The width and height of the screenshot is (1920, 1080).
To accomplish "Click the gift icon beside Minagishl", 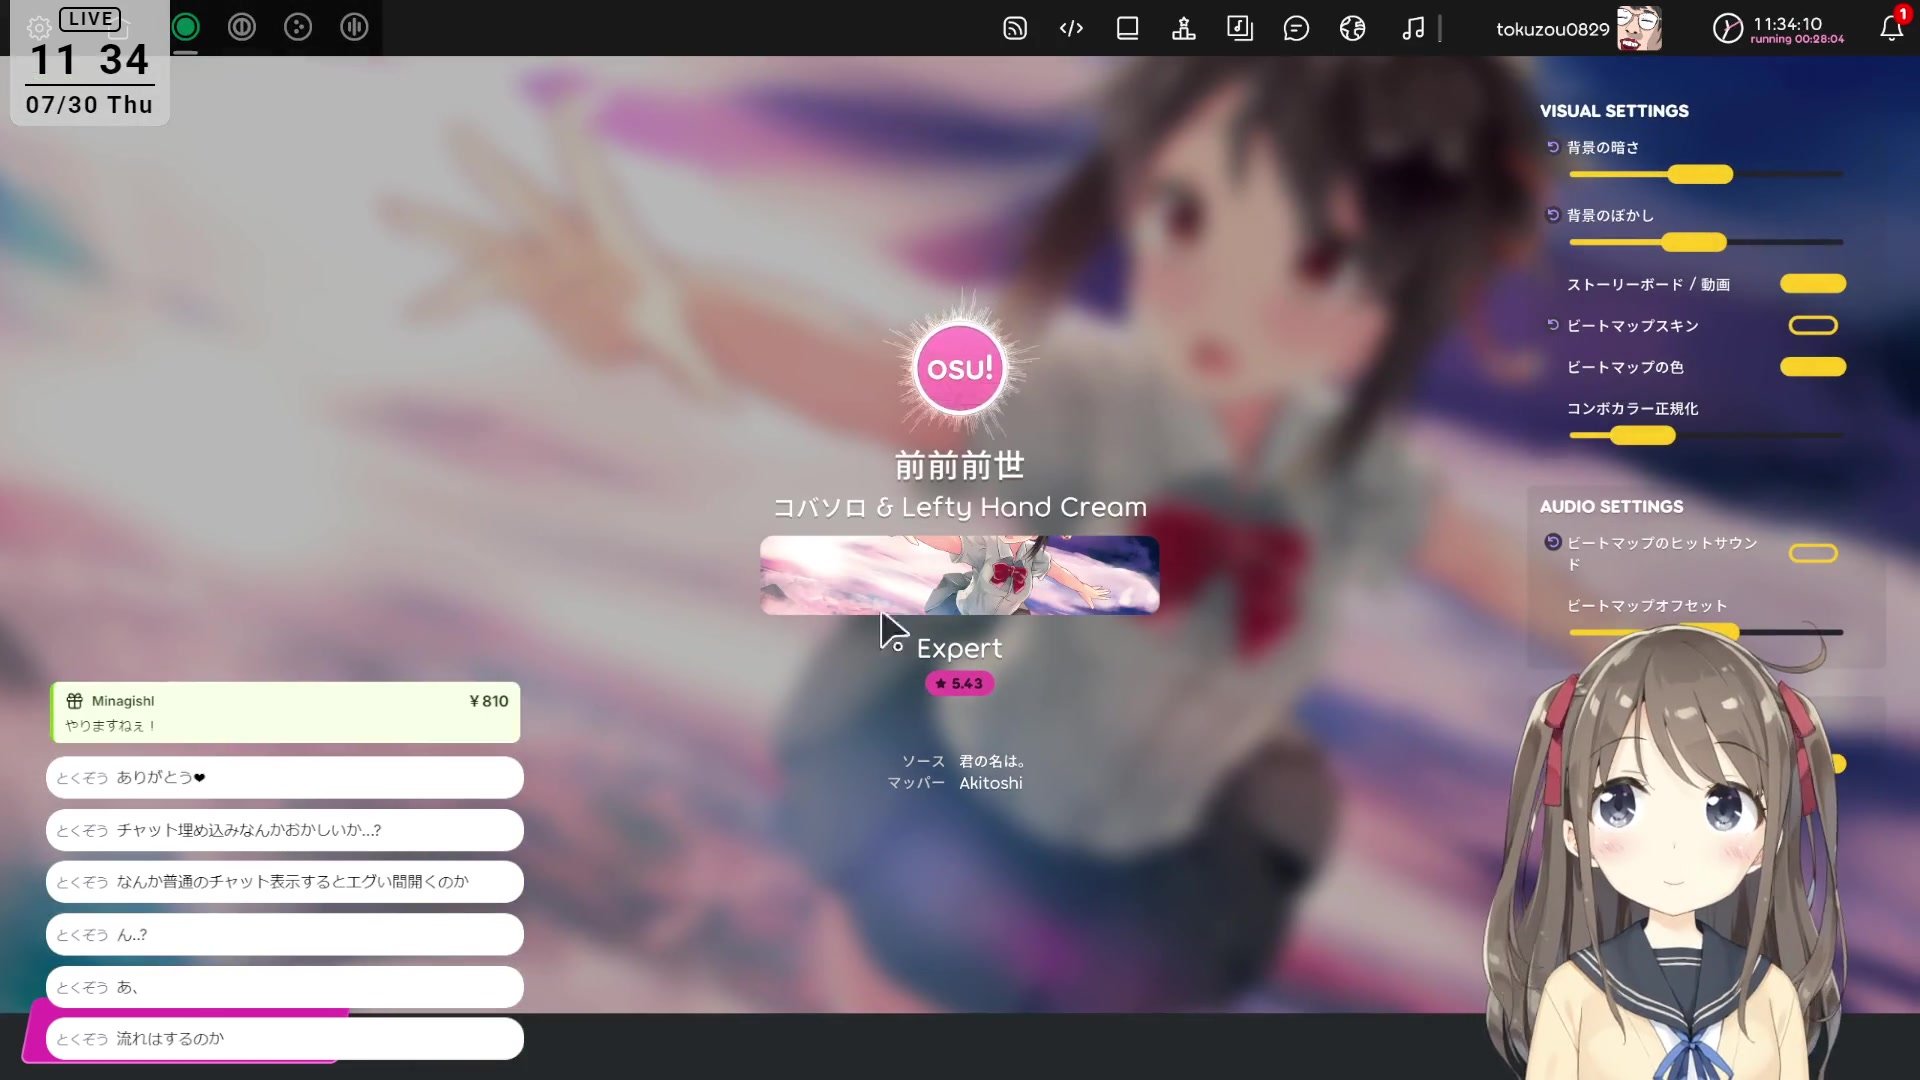I will tap(75, 701).
